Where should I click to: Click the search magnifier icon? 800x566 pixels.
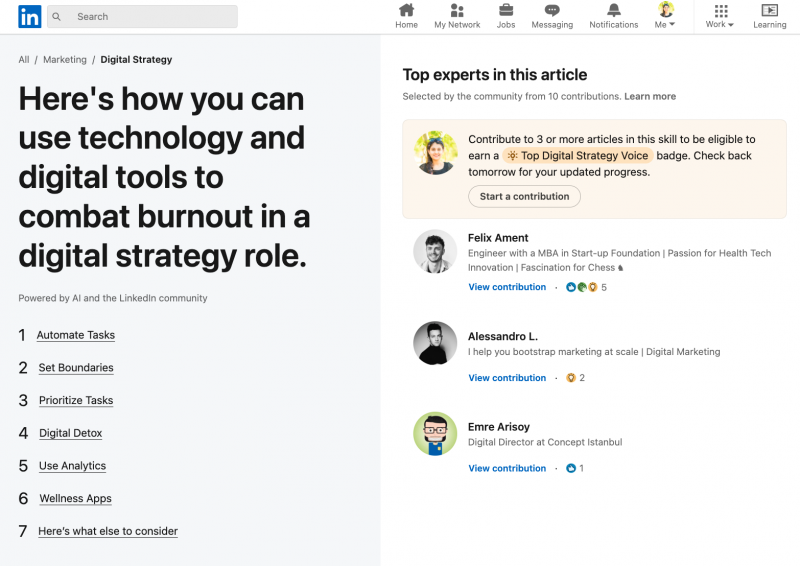(57, 17)
